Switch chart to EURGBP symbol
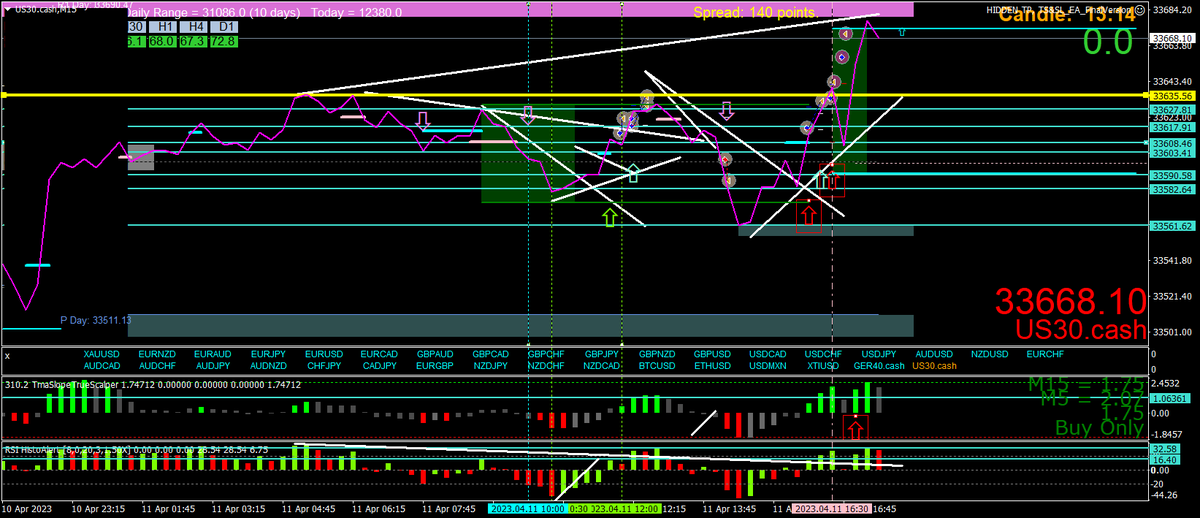This screenshot has width=1200, height=518. tap(435, 366)
